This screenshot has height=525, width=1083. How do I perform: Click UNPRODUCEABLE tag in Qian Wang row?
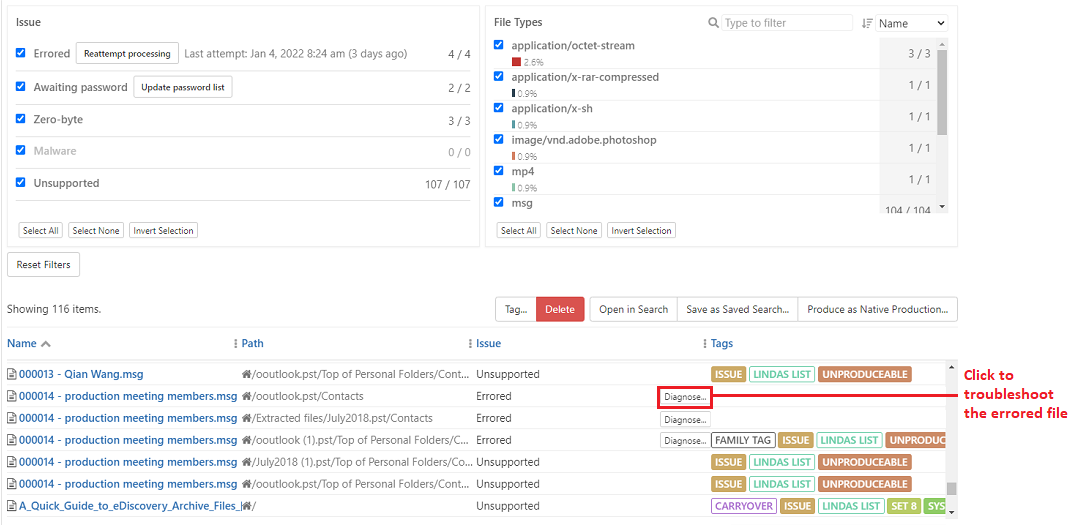(865, 374)
